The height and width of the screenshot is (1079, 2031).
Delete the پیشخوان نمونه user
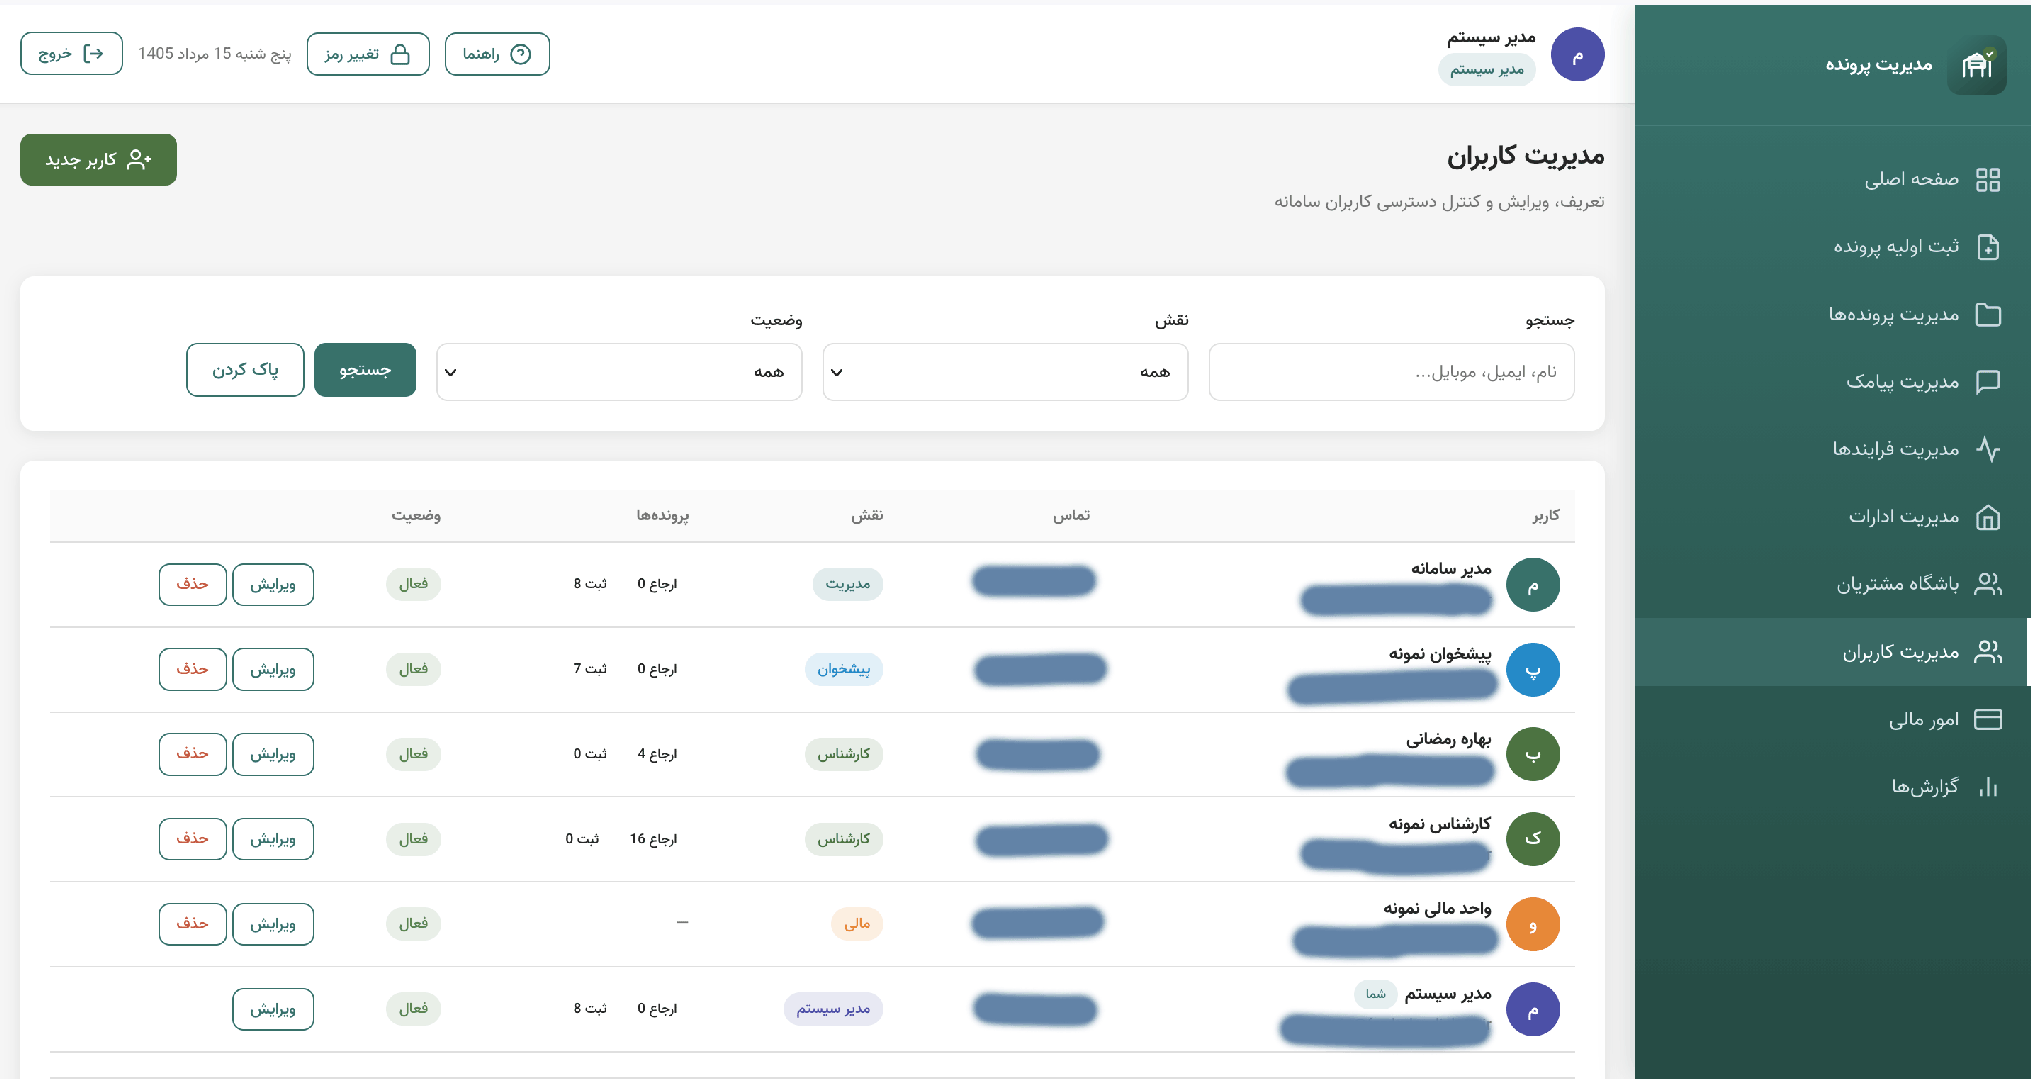click(x=193, y=669)
